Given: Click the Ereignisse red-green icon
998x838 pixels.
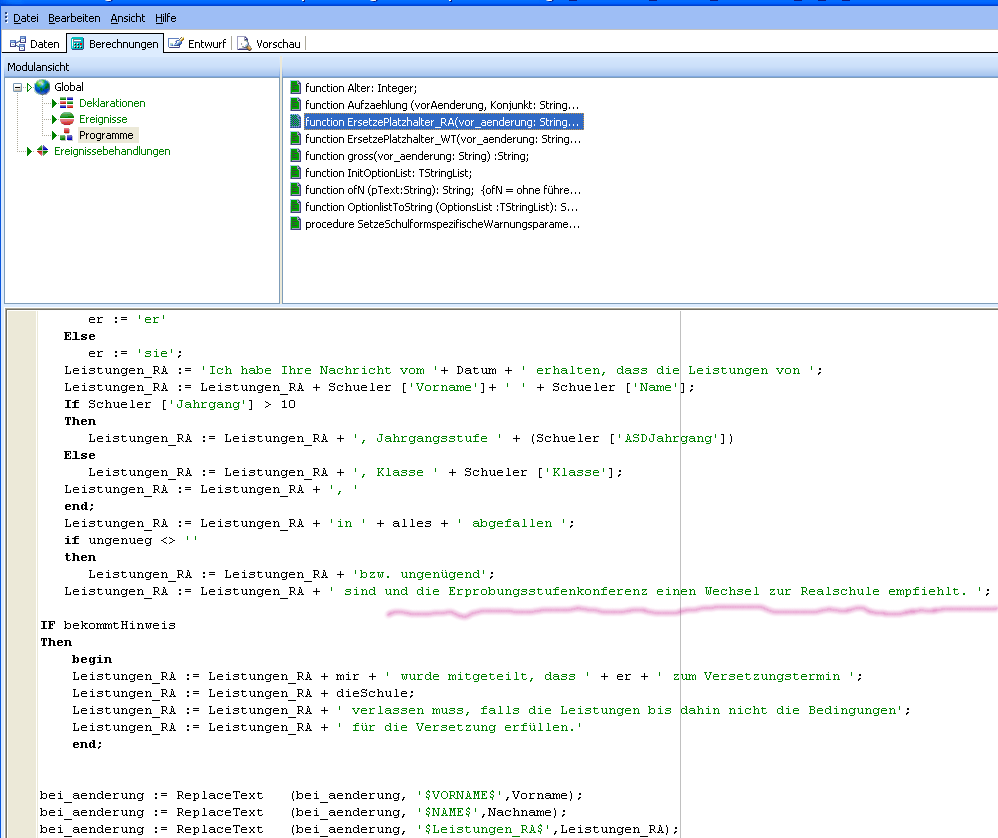Looking at the screenshot, I should coord(67,119).
